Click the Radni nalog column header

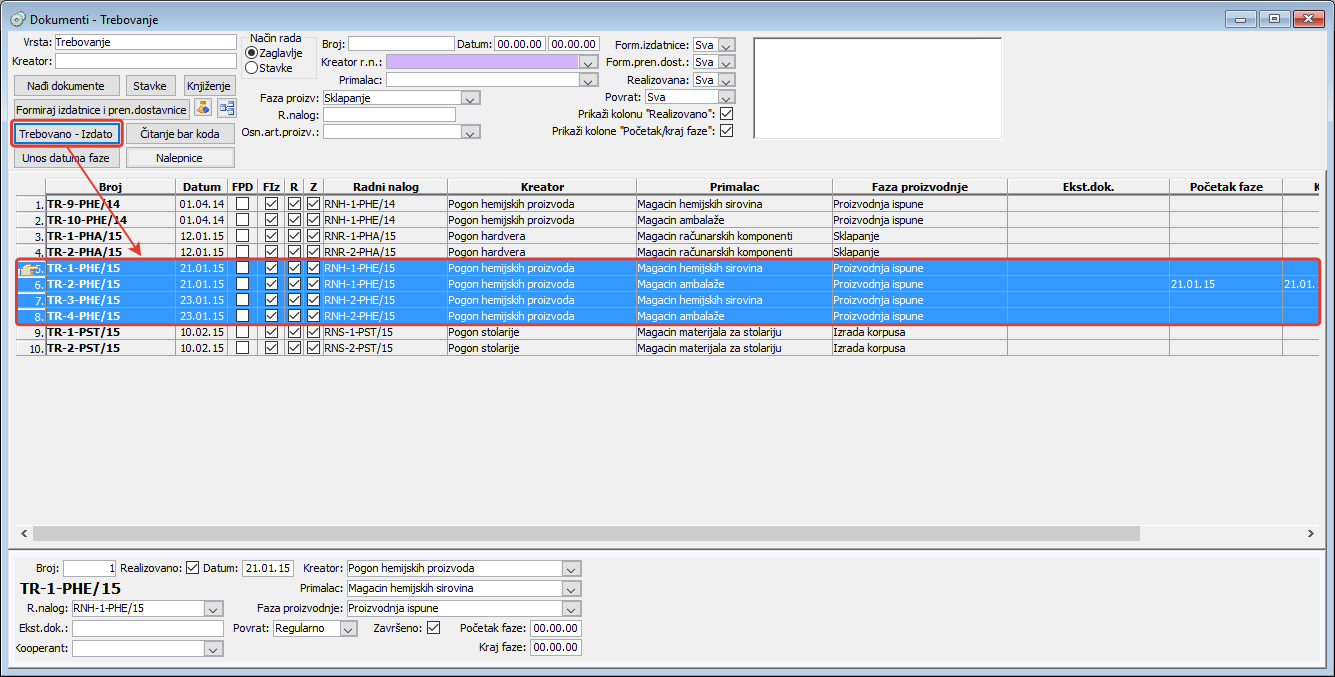point(385,187)
